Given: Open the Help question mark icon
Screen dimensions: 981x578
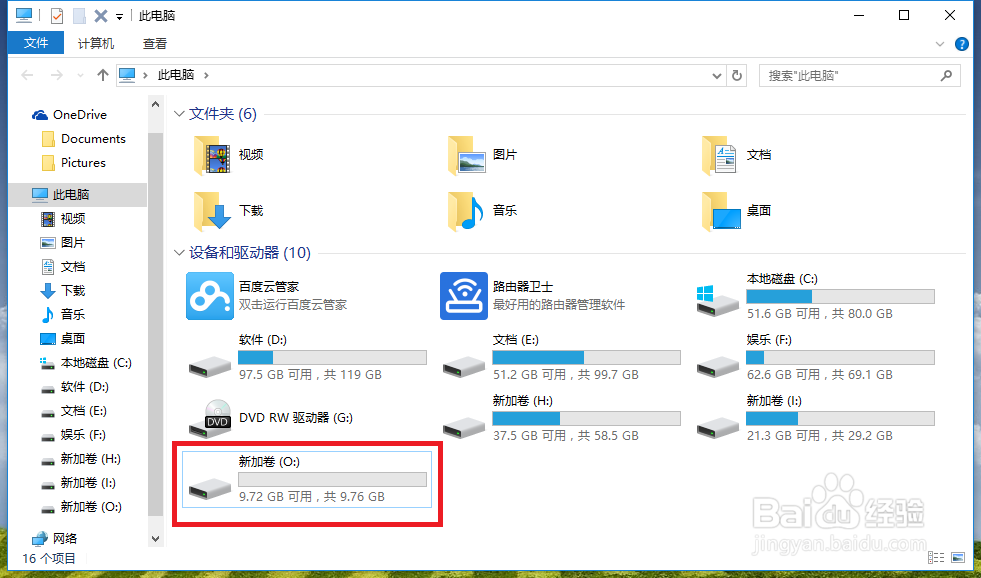Looking at the screenshot, I should pos(962,44).
